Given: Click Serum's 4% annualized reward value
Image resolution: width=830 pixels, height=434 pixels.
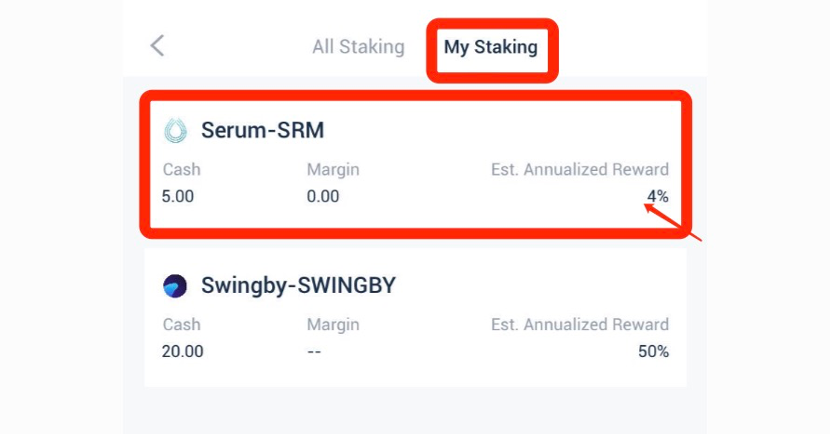Looking at the screenshot, I should click(657, 197).
